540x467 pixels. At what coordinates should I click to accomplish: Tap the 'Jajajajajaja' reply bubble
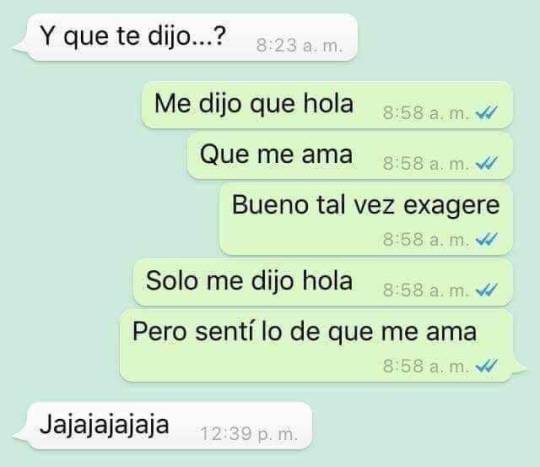[x=169, y=426]
